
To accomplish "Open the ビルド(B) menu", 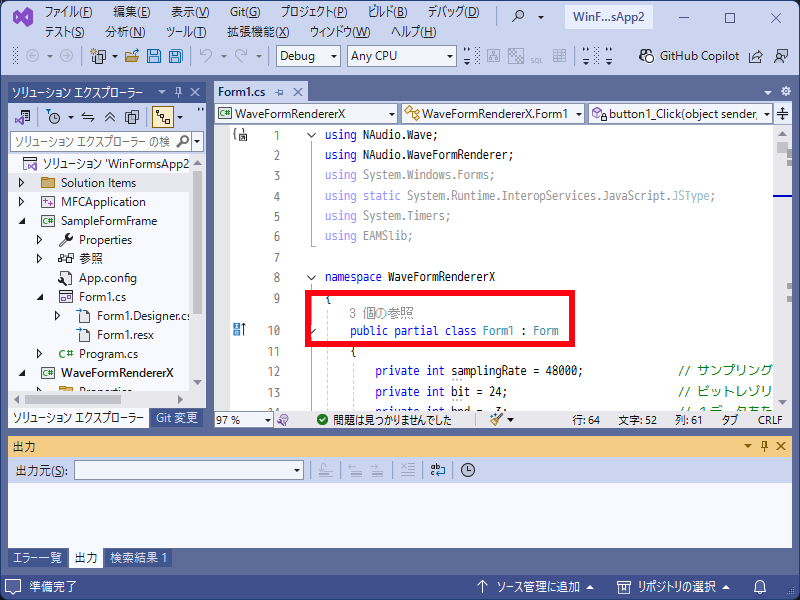I will click(387, 12).
